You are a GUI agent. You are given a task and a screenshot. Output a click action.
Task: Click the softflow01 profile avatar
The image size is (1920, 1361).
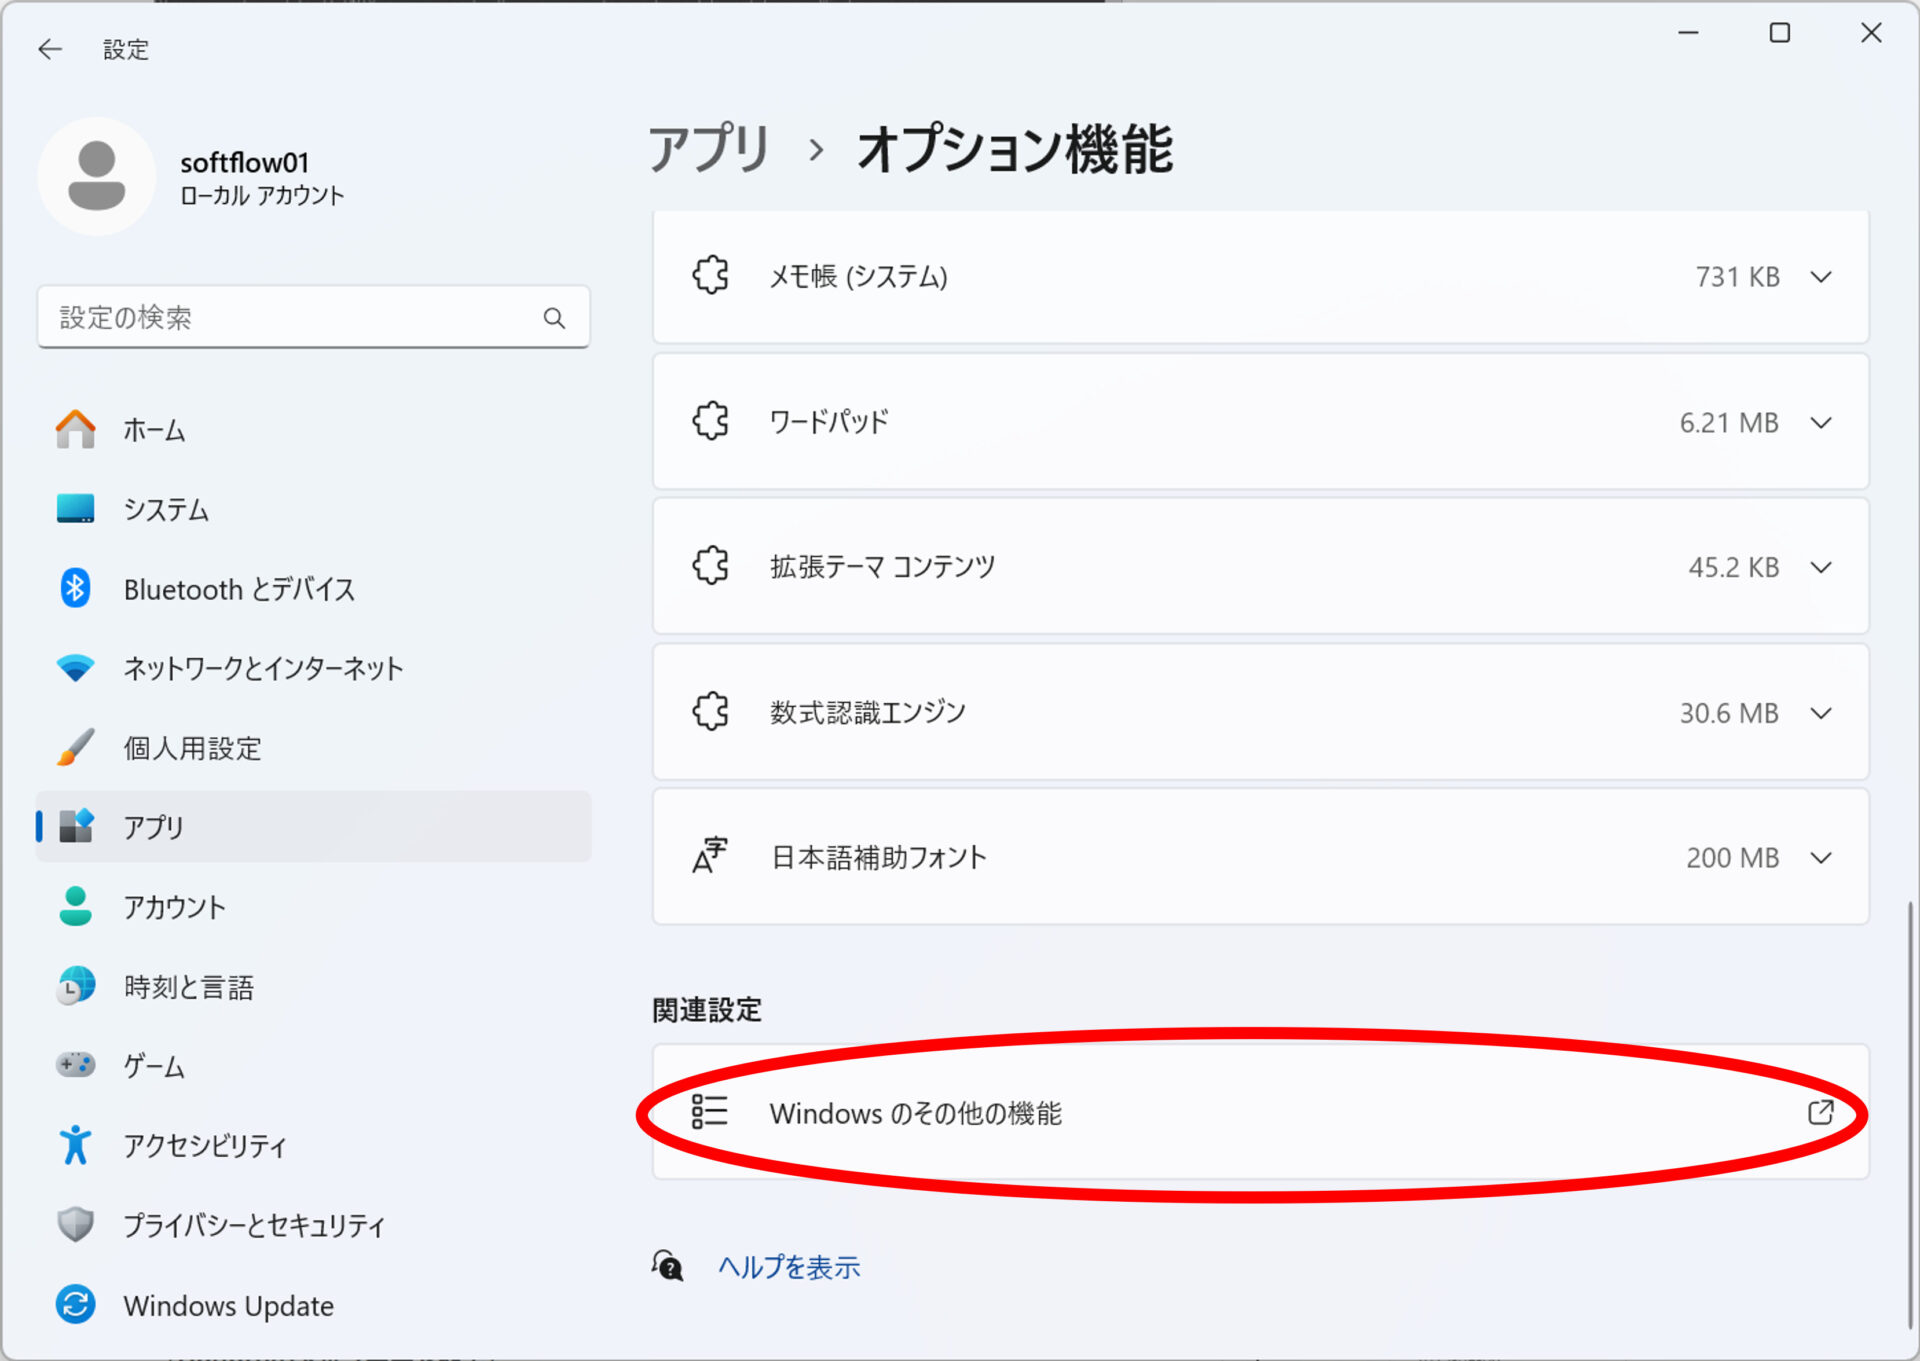click(96, 176)
